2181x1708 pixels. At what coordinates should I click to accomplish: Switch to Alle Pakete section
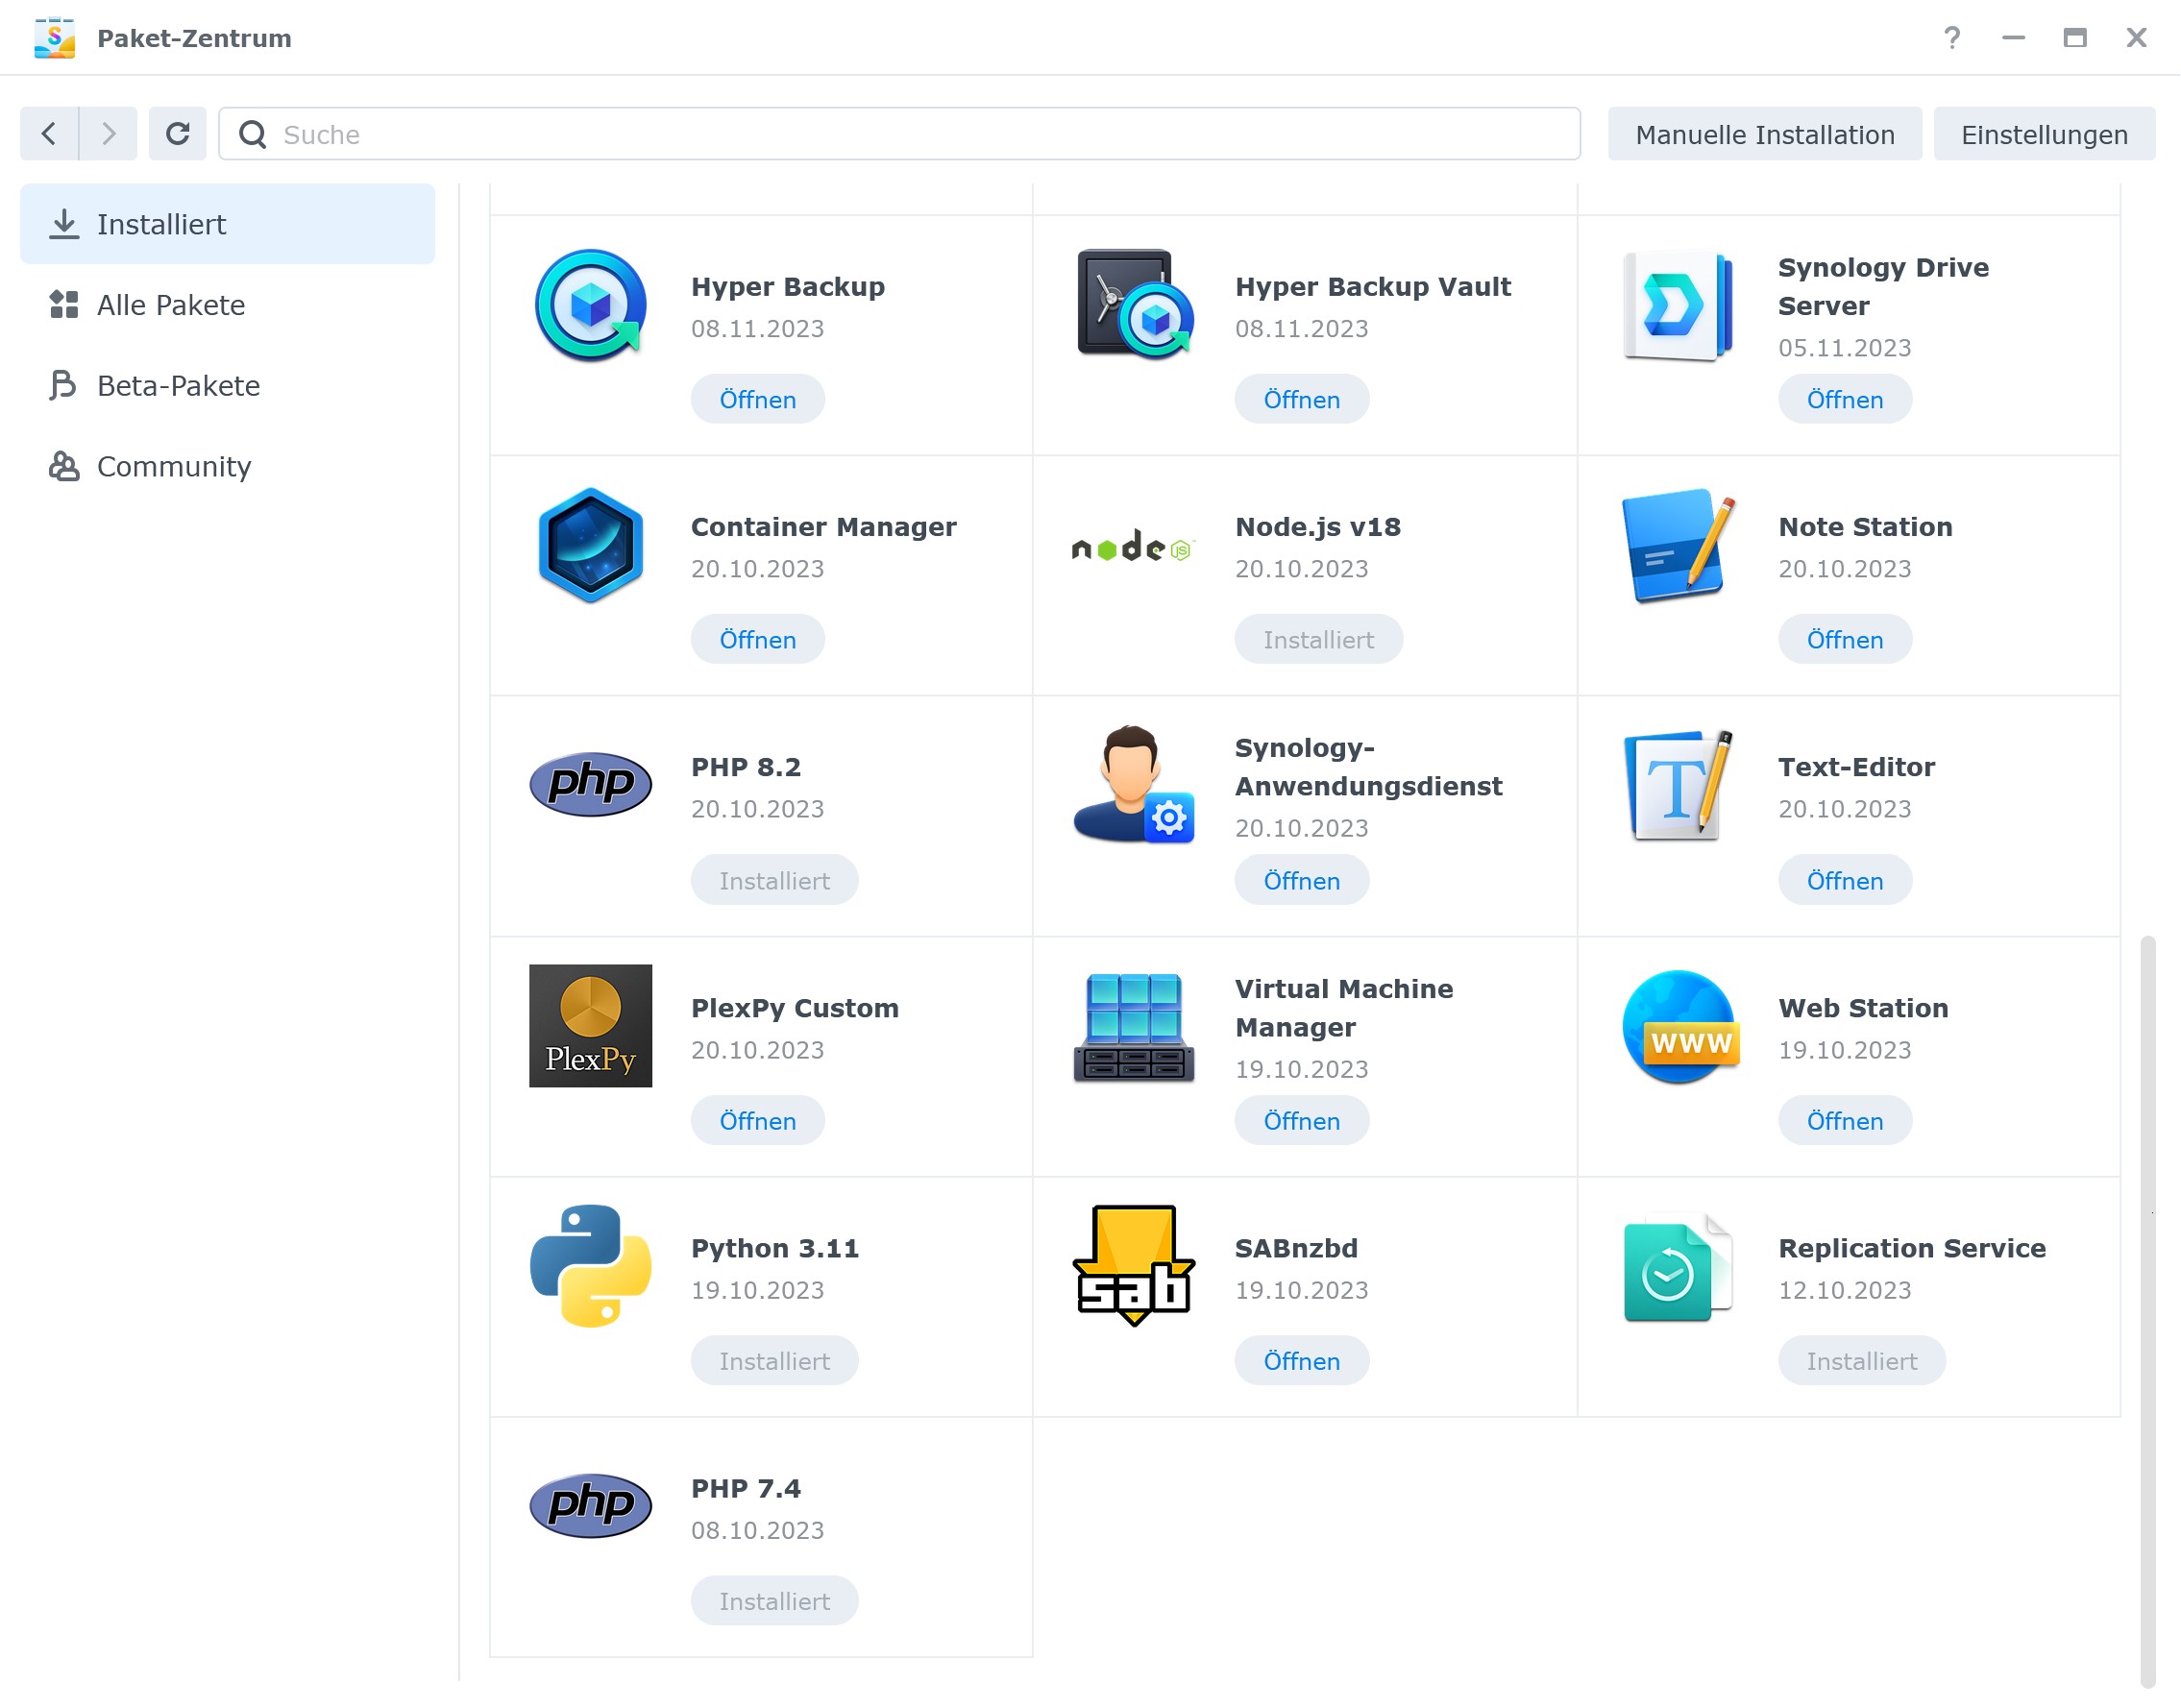click(171, 305)
